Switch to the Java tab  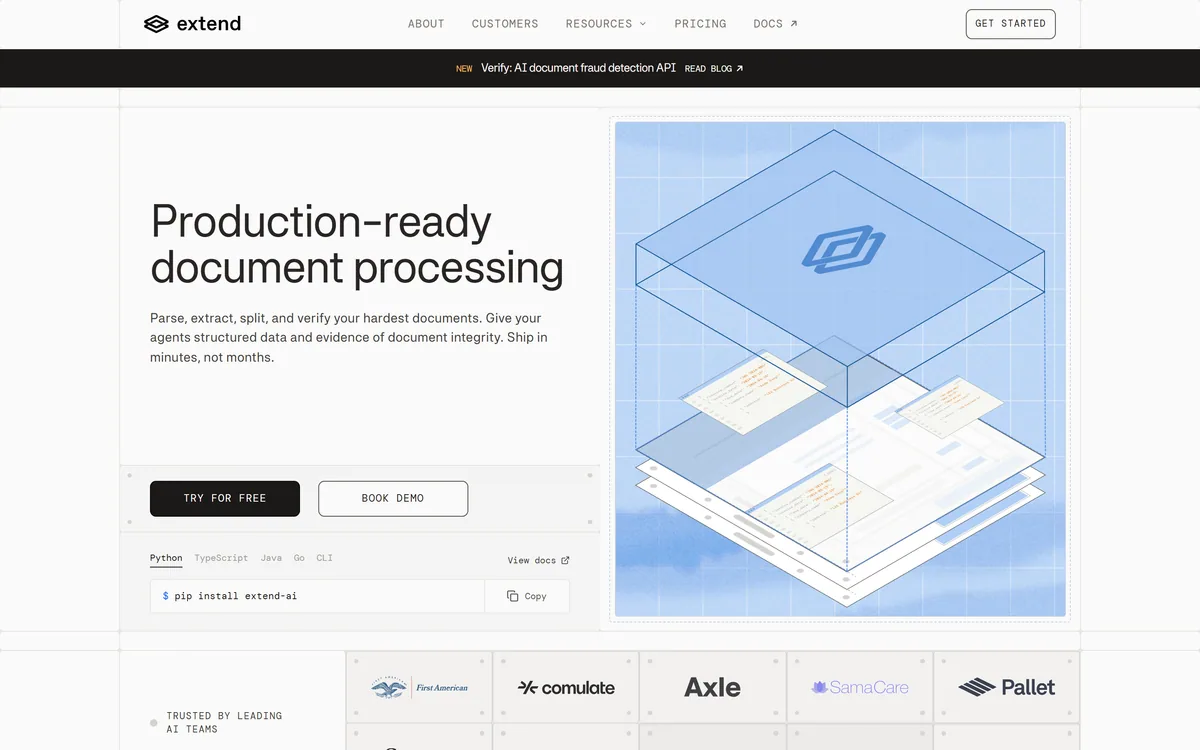(271, 558)
